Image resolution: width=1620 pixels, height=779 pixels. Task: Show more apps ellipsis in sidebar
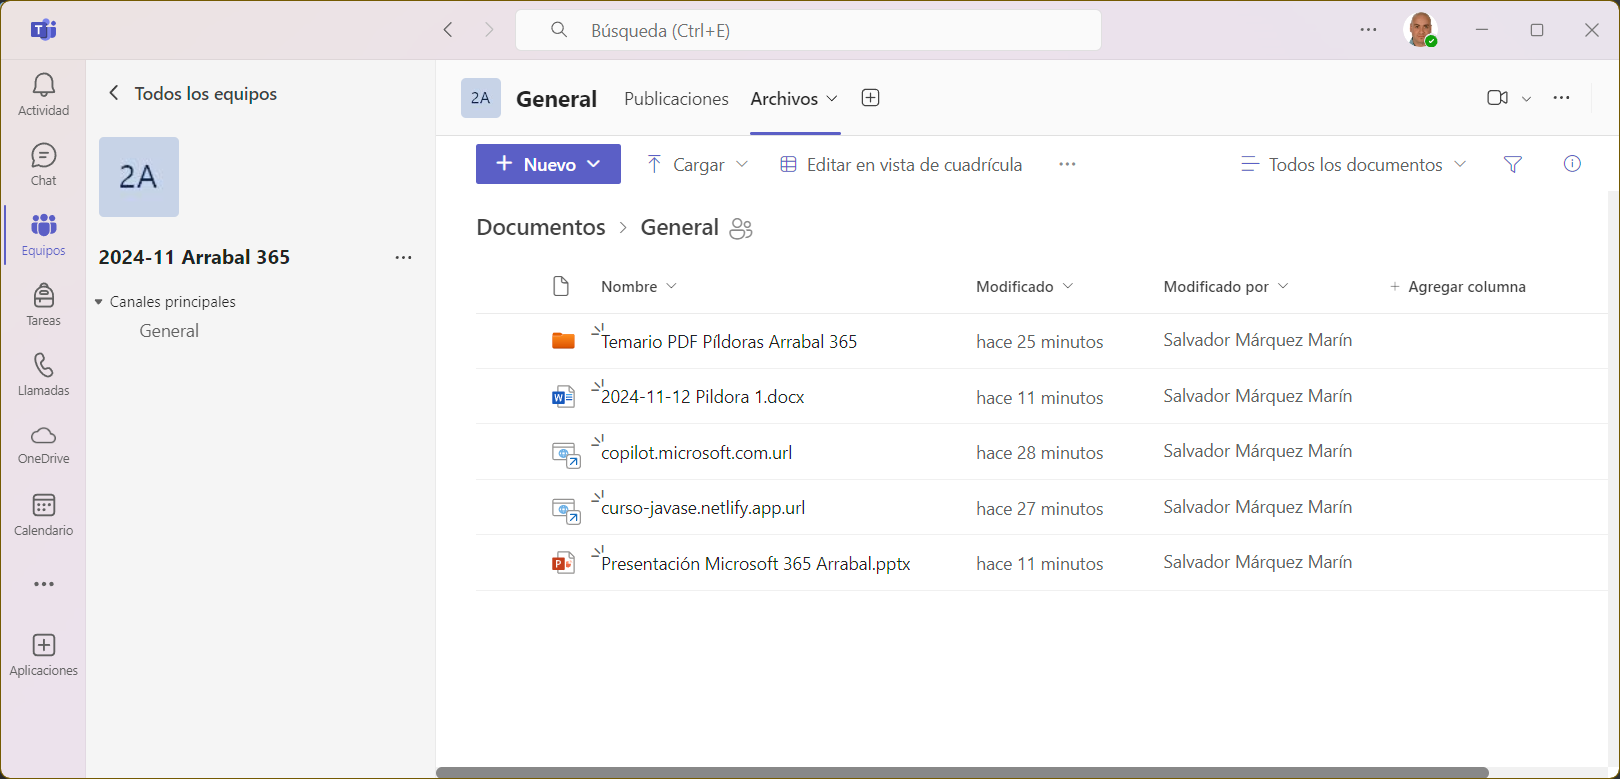coord(43,584)
